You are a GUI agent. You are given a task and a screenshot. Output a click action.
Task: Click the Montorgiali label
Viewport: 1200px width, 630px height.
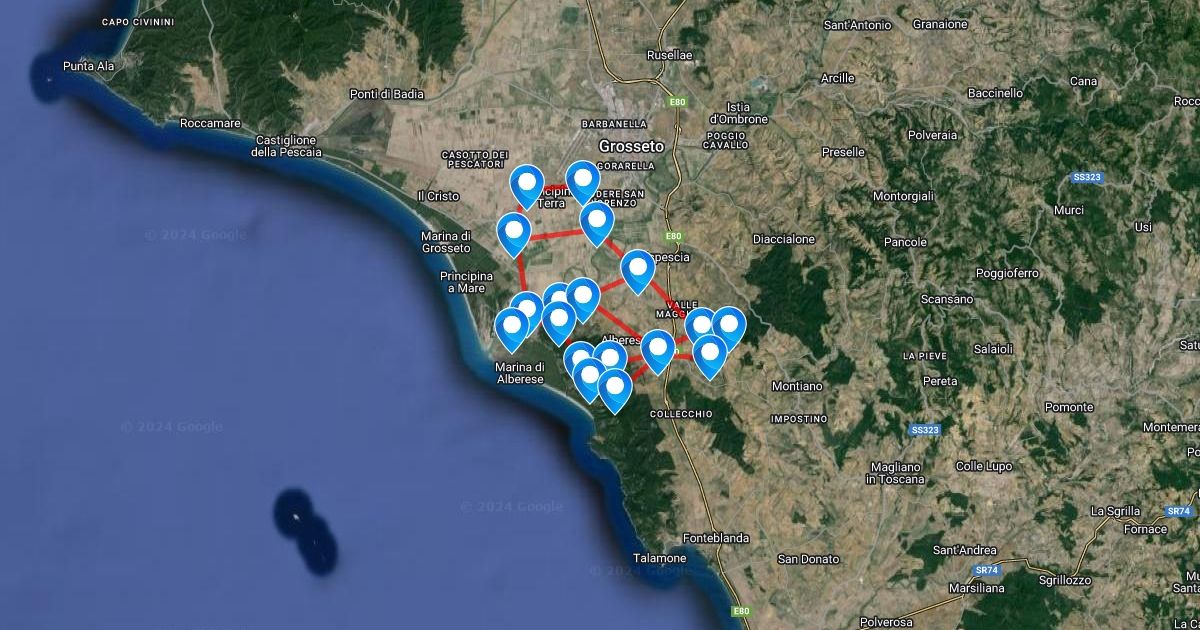point(903,196)
